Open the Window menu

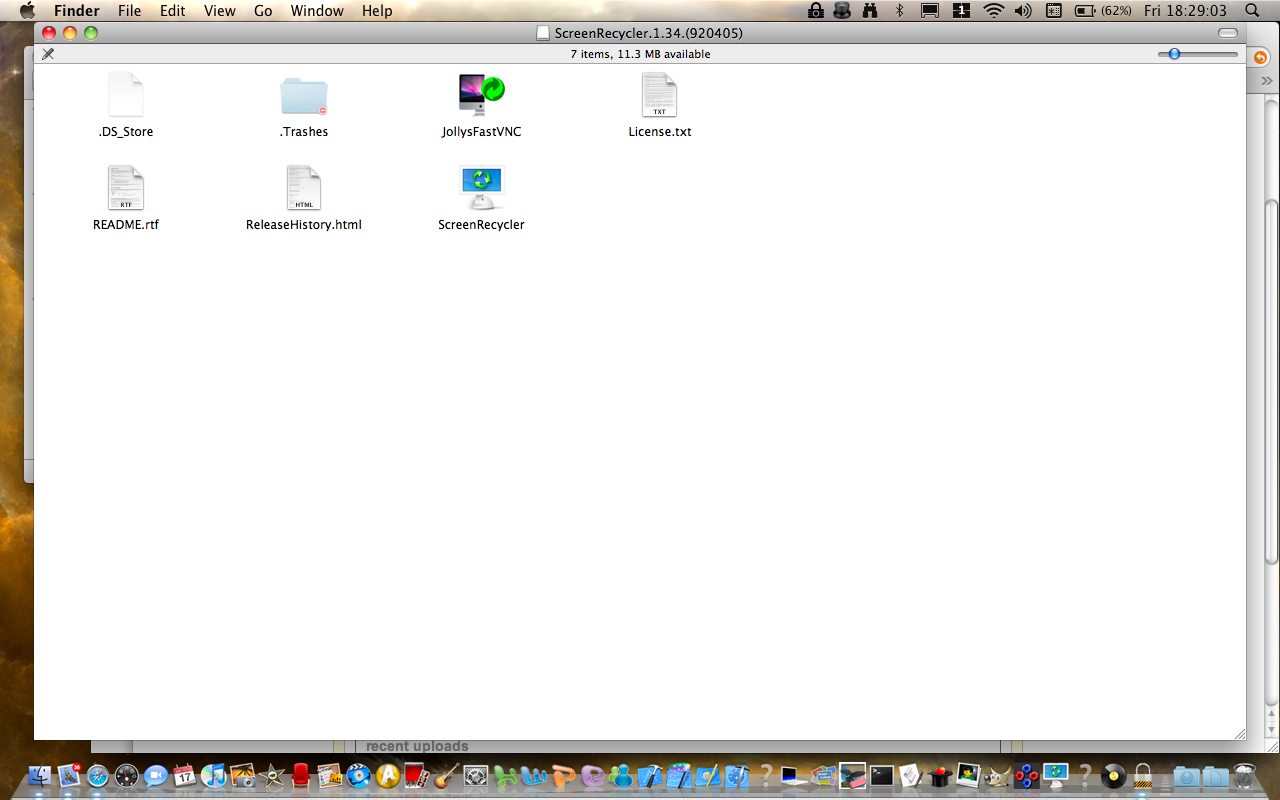(317, 11)
